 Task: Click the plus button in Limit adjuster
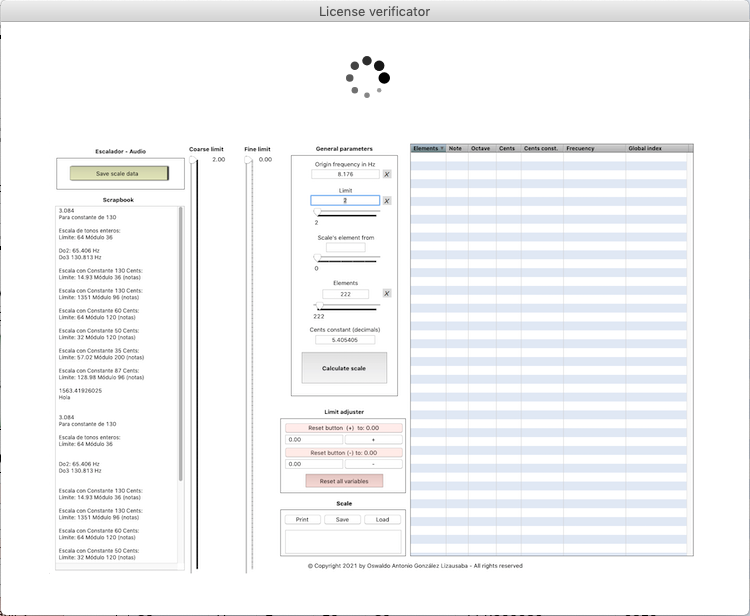[373, 439]
